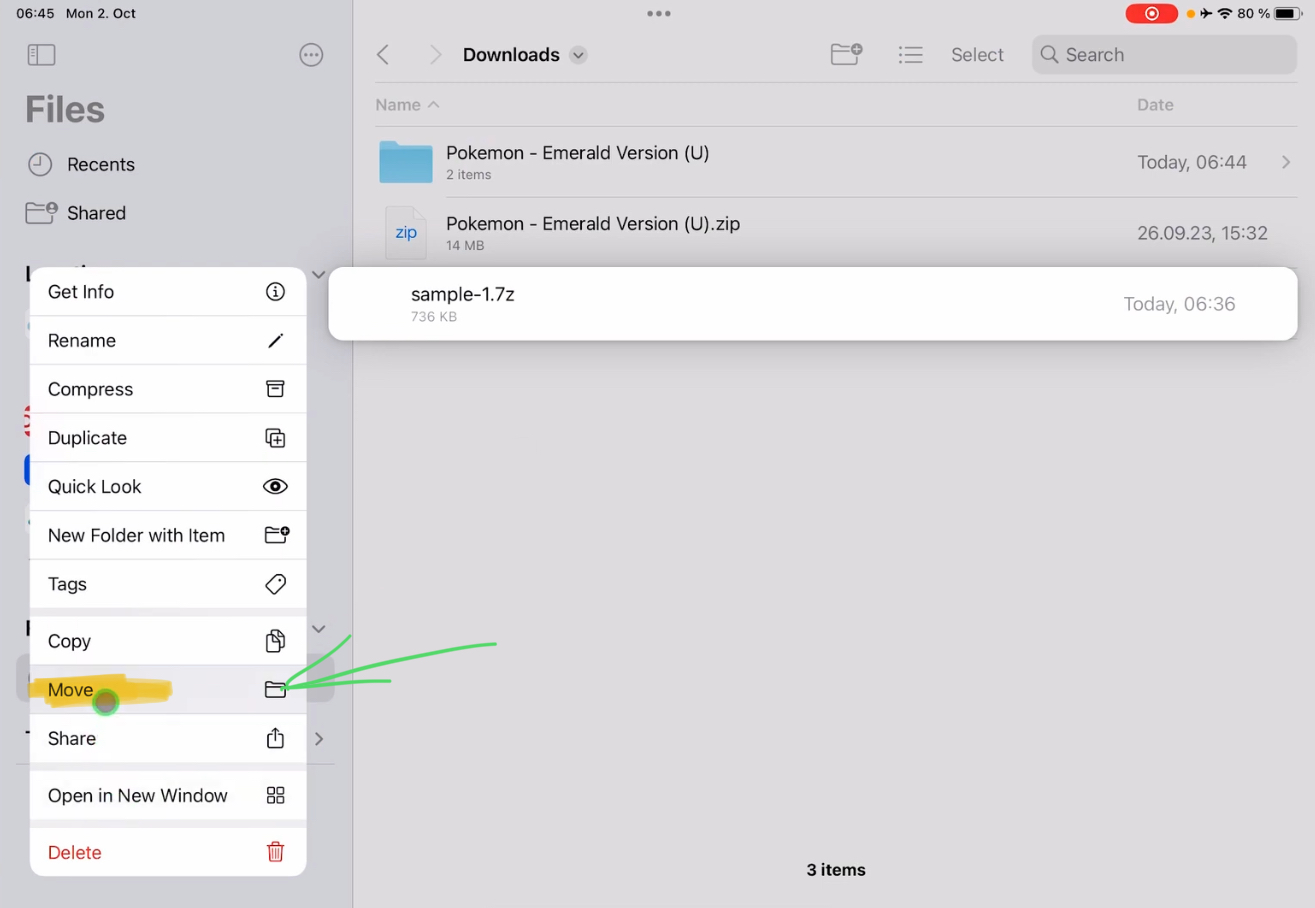Open the Downloads title dropdown chevron

click(577, 55)
